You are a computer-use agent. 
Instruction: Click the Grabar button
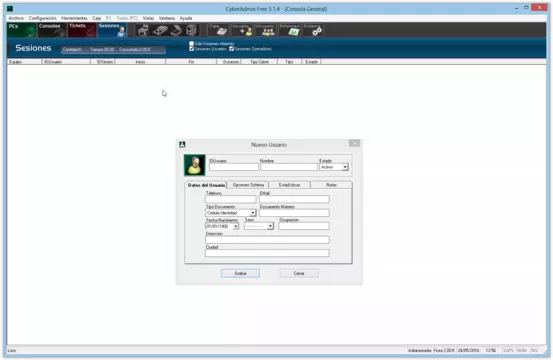[x=241, y=273]
